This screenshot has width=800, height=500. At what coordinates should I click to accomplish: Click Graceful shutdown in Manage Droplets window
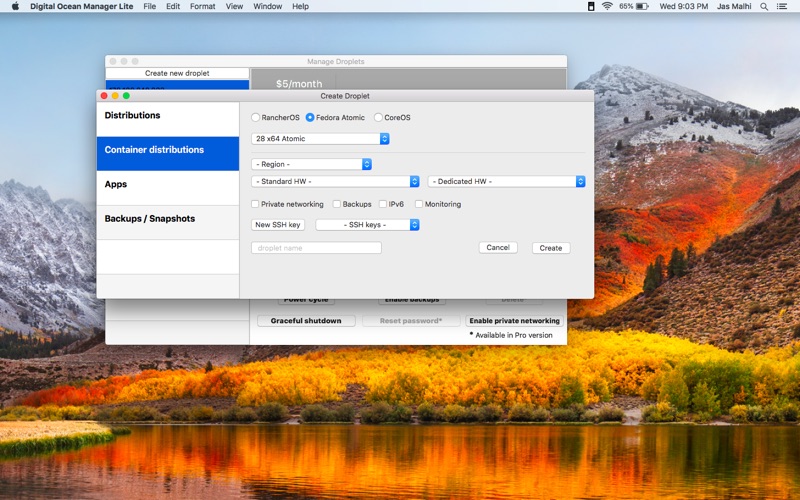click(306, 321)
